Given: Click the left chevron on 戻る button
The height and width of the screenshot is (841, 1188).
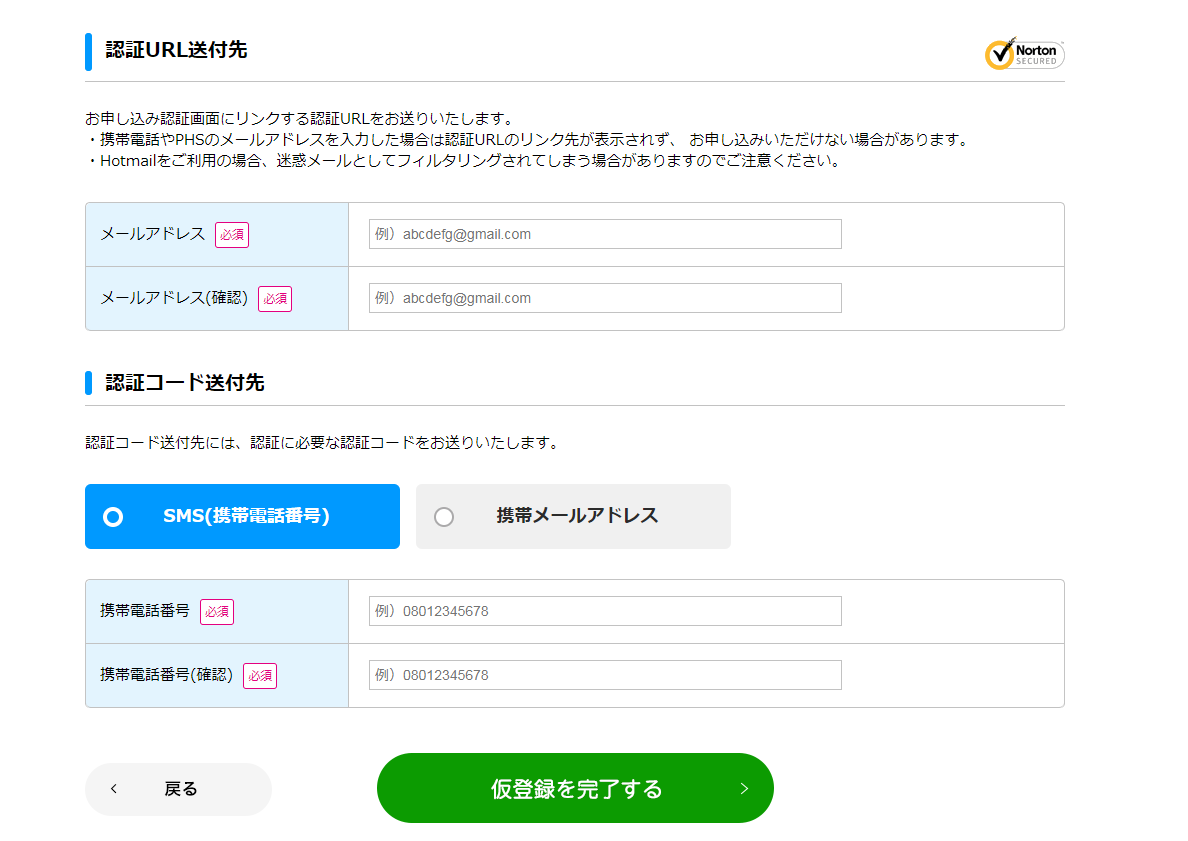Looking at the screenshot, I should pyautogui.click(x=114, y=789).
